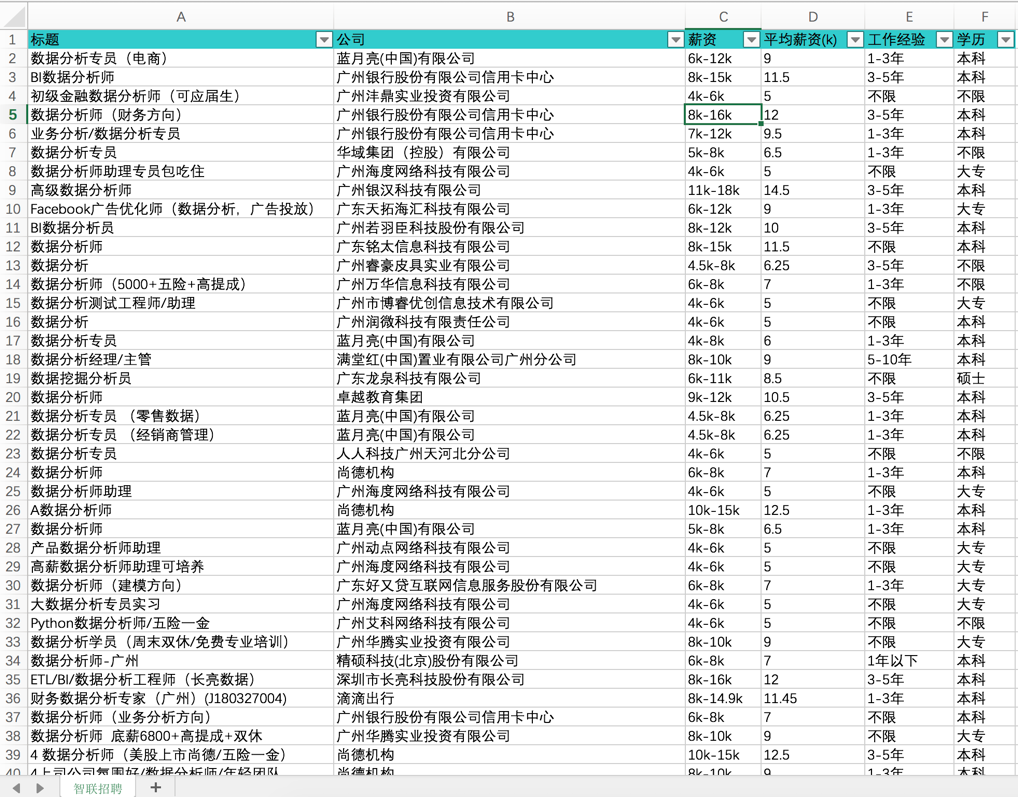Click the next sheet navigation arrow
Image resolution: width=1018 pixels, height=797 pixels.
click(40, 788)
